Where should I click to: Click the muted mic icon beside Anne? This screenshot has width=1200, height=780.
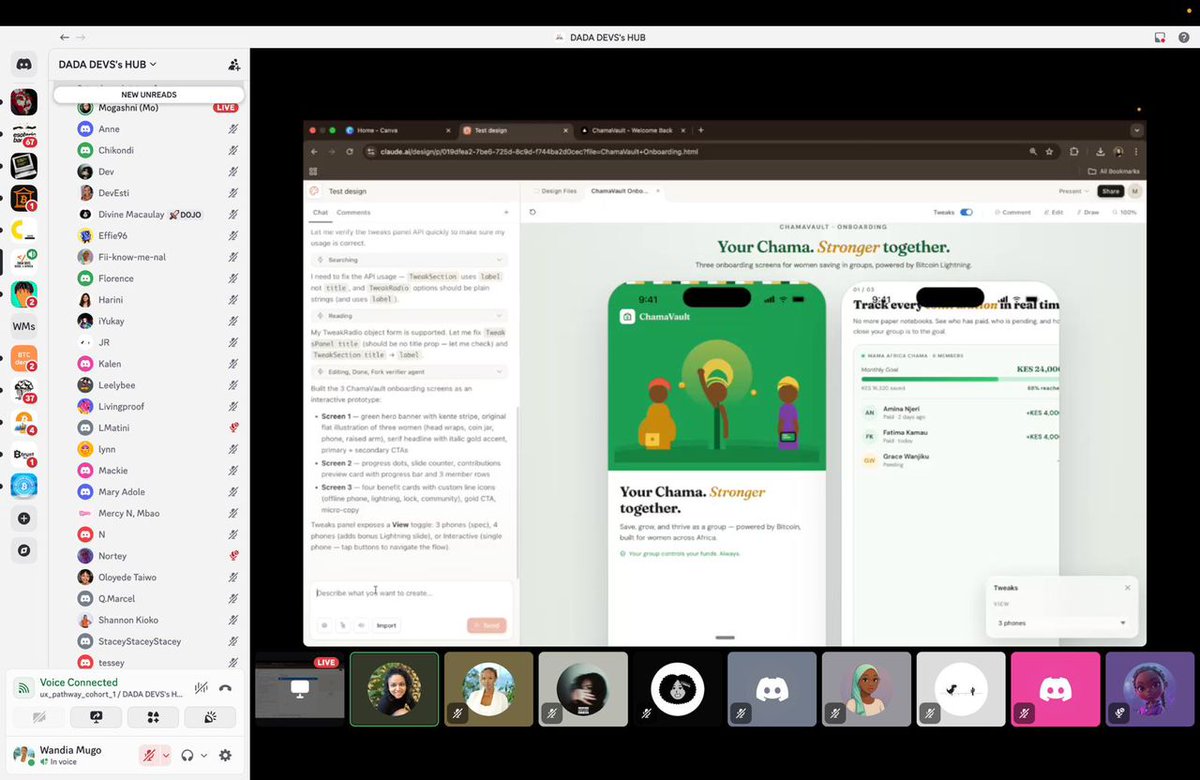[x=233, y=129]
